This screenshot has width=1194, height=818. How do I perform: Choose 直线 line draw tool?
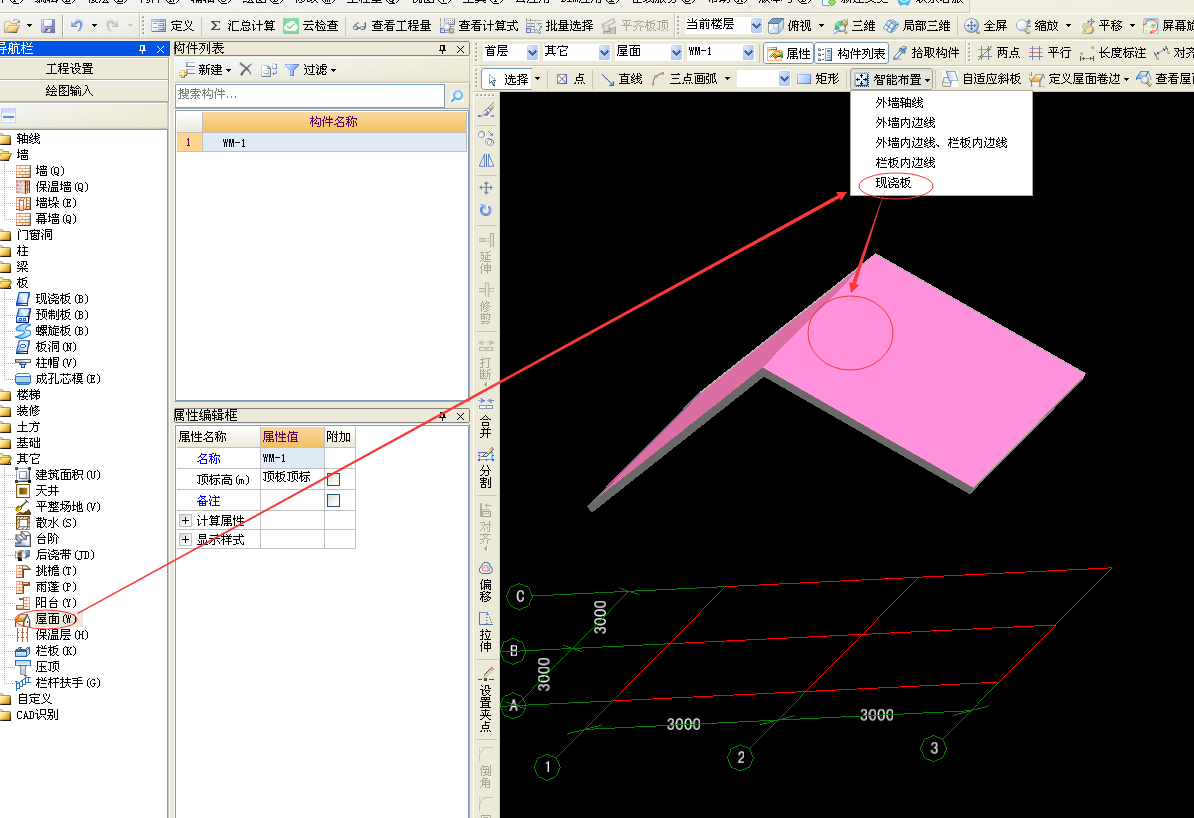pos(621,79)
